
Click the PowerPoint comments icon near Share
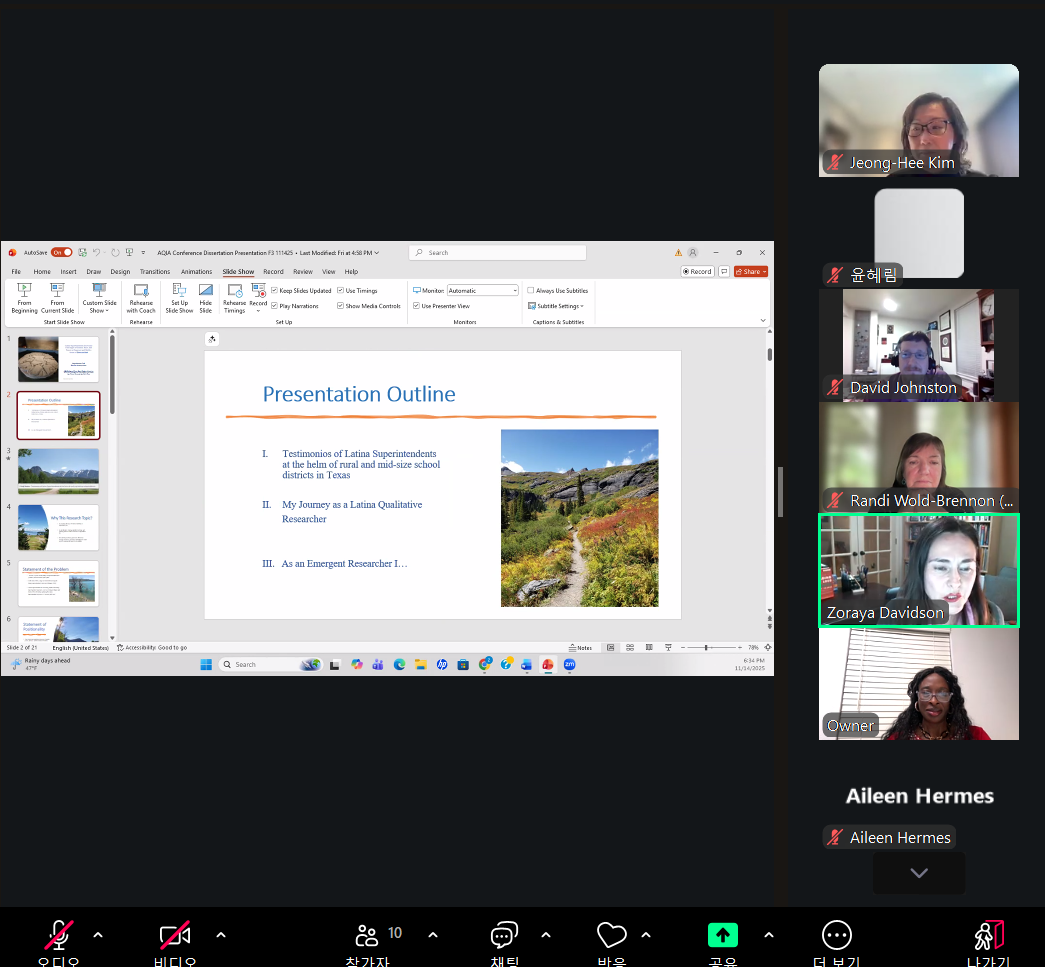(x=724, y=271)
